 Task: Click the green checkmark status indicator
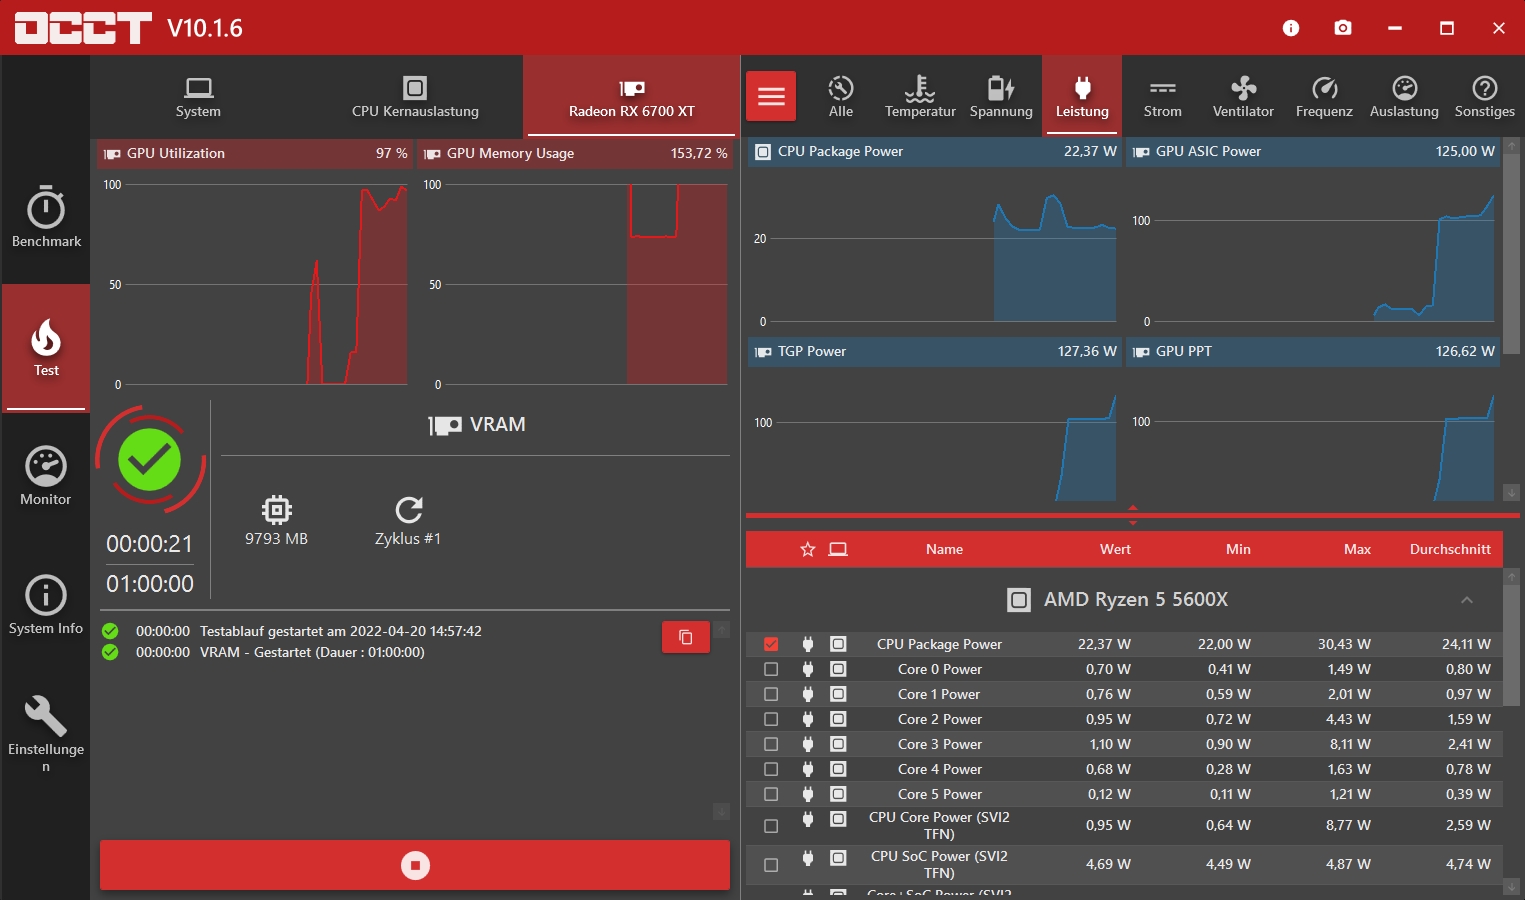point(150,460)
